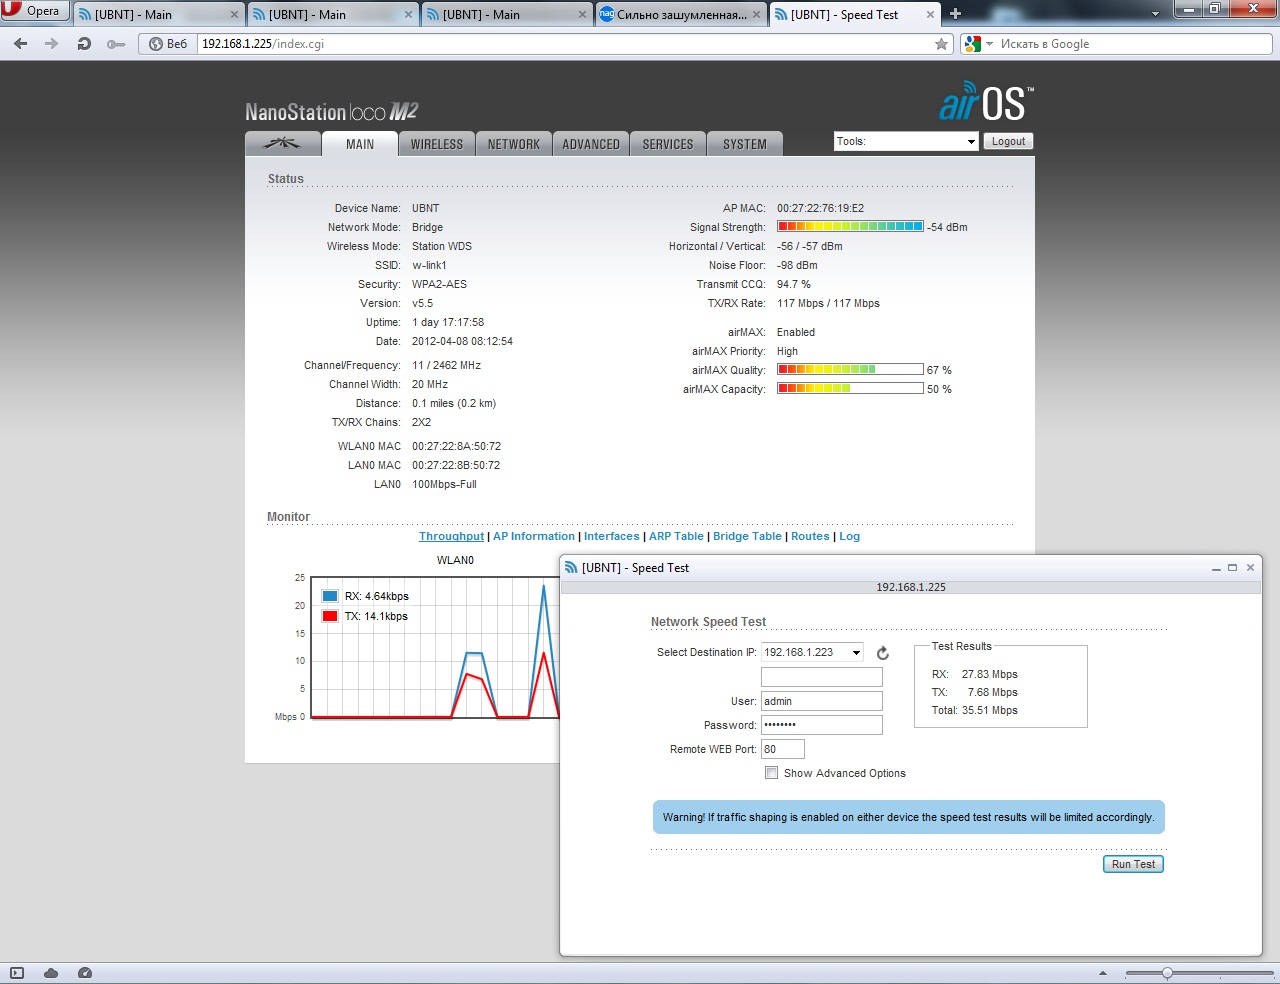The height and width of the screenshot is (984, 1280).
Task: Focus the address bar showing 192.168.1.225
Action: pos(565,44)
